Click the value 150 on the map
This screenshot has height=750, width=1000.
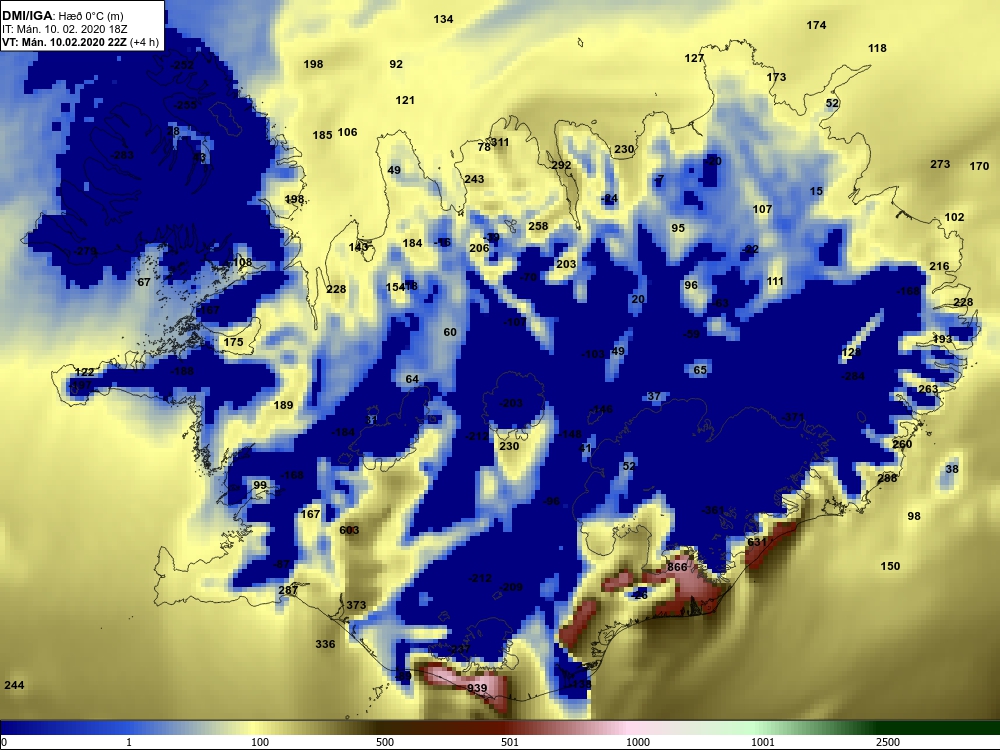(x=890, y=566)
